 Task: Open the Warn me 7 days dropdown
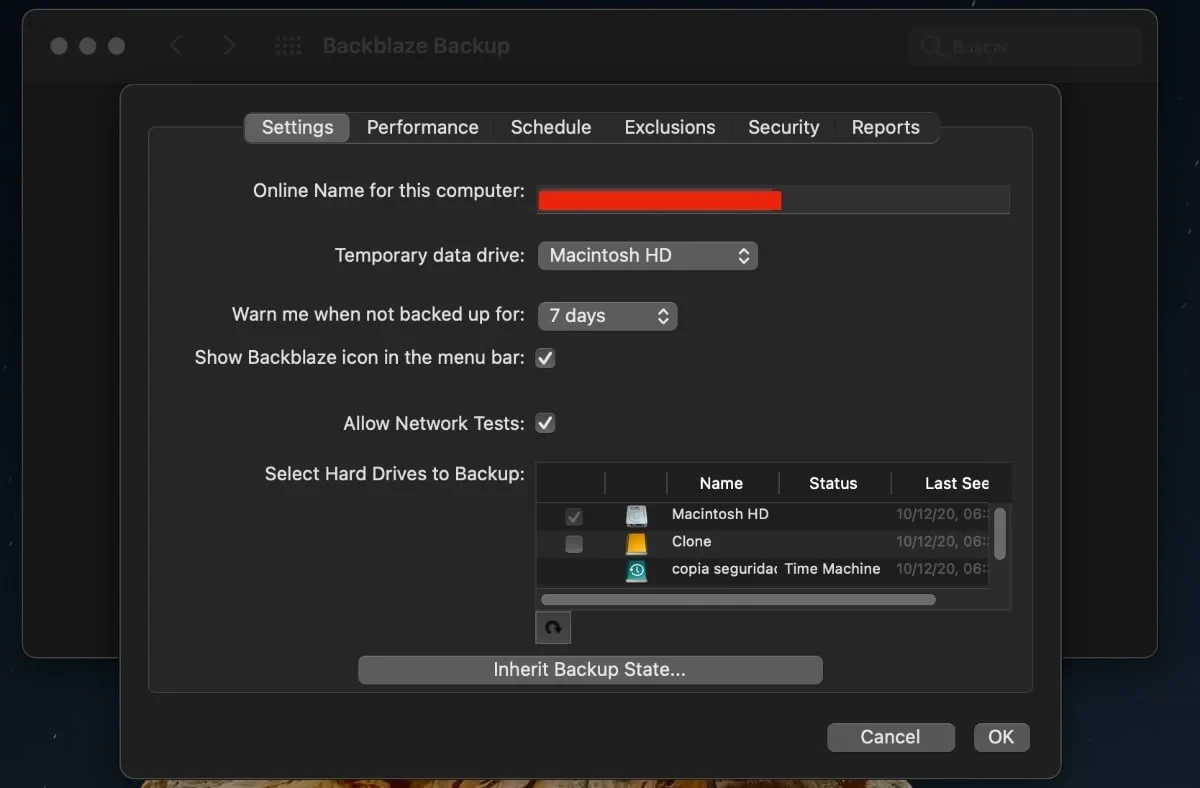click(608, 316)
